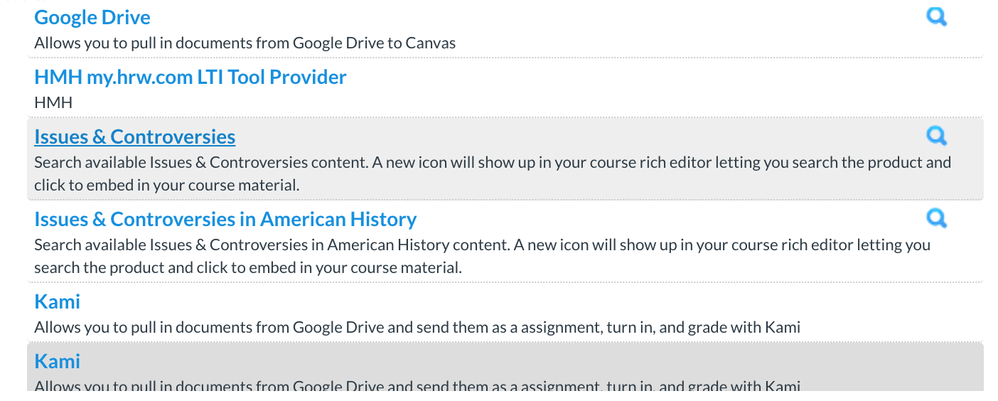
Task: Click 'search the product and click to embed' line
Action: [247, 267]
